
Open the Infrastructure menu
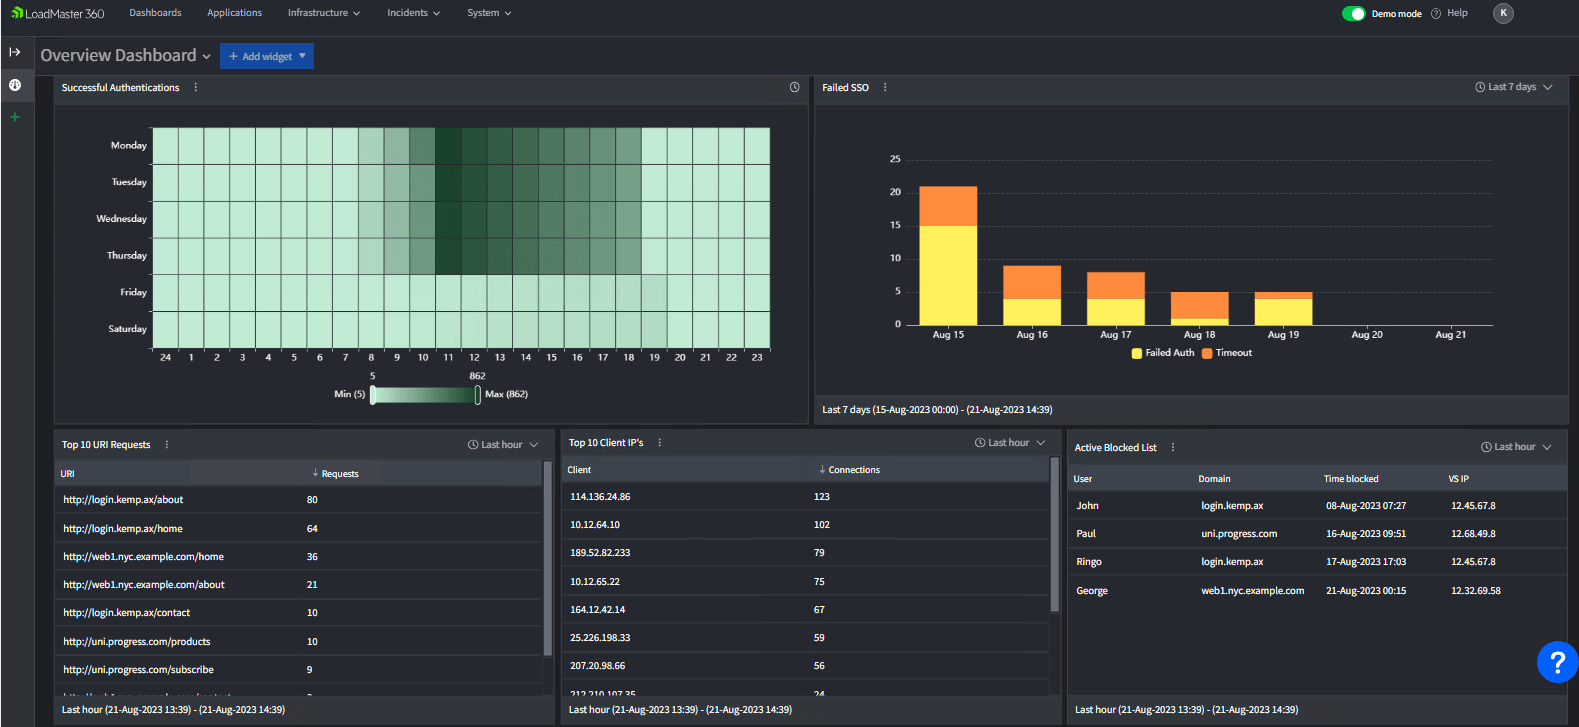tap(323, 13)
